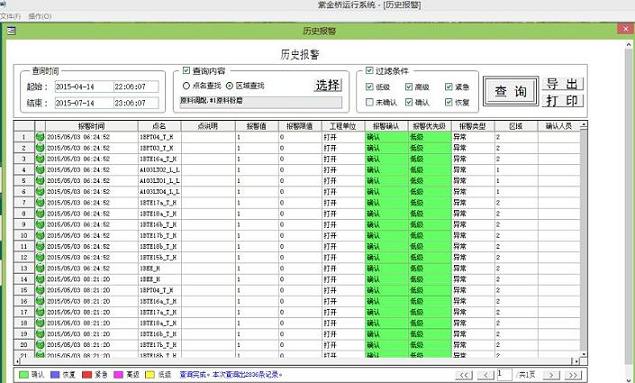Click the 查询 button
The image size is (635, 383).
511,91
